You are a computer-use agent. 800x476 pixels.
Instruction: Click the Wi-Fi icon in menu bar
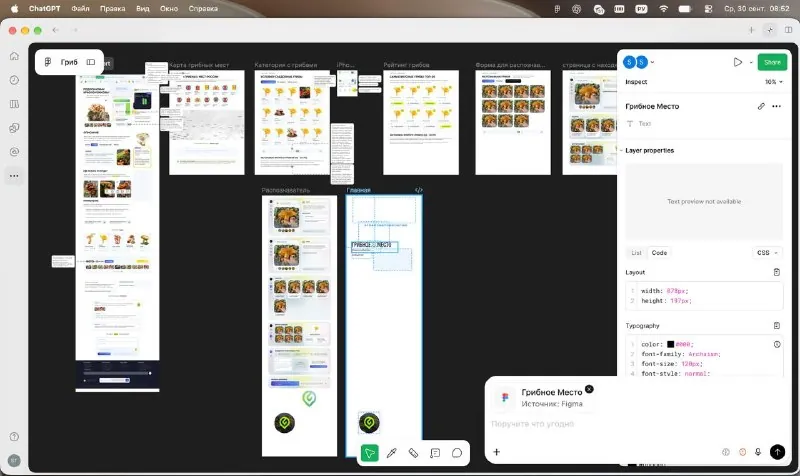tap(663, 9)
